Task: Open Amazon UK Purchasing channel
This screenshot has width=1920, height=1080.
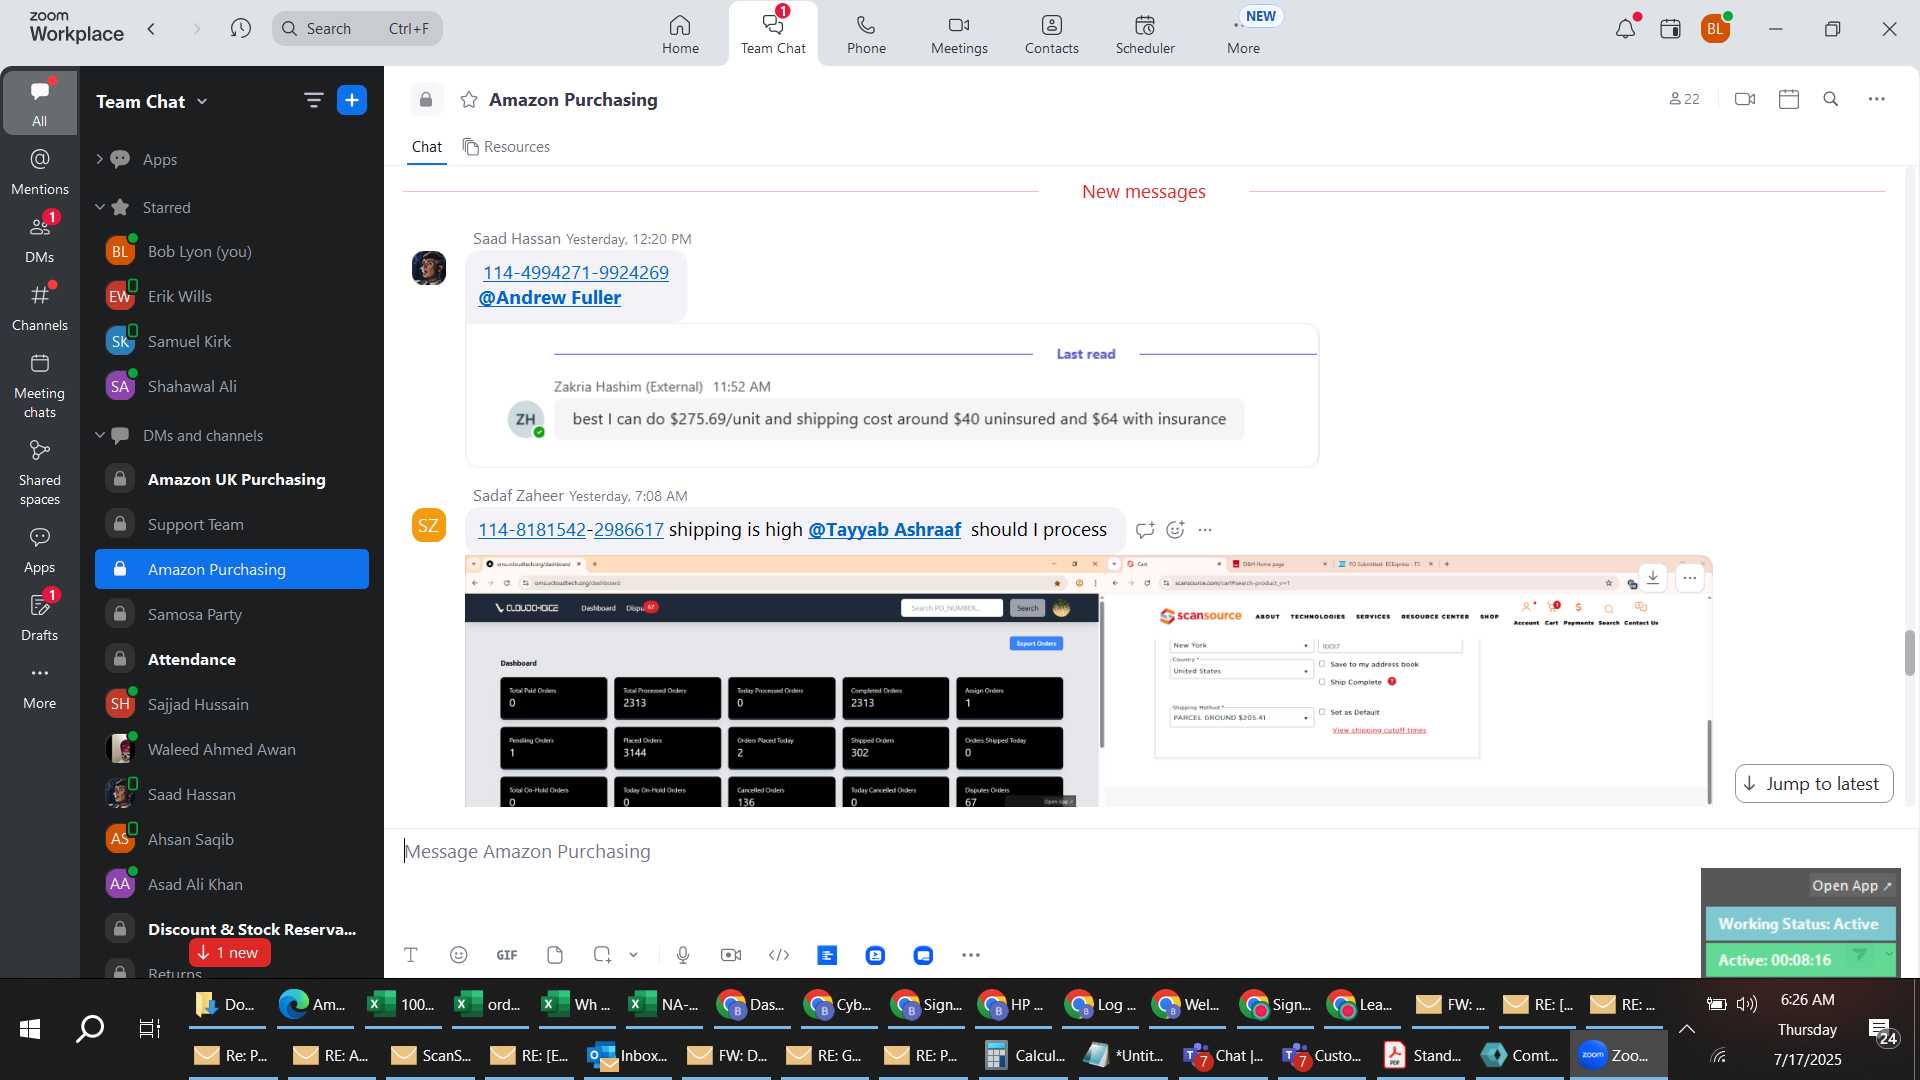Action: [x=232, y=479]
